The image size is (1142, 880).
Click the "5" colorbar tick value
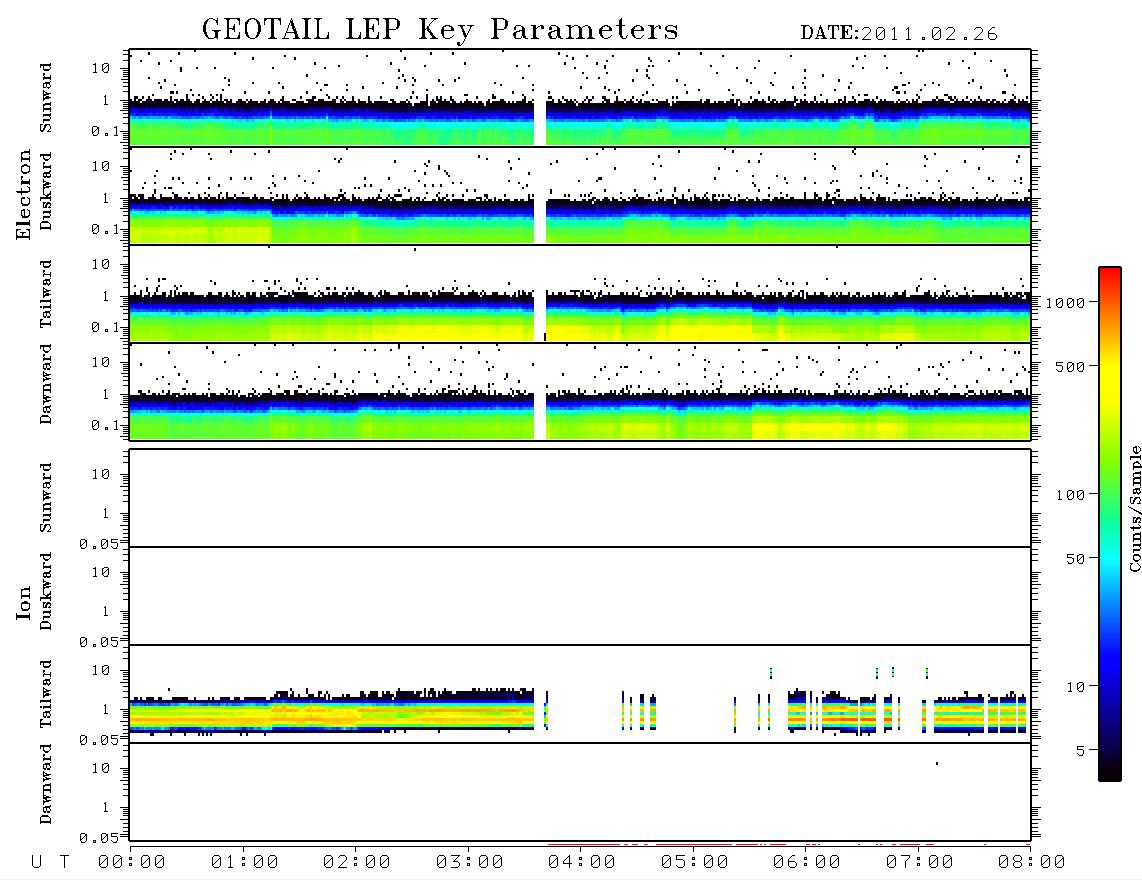tap(1081, 751)
